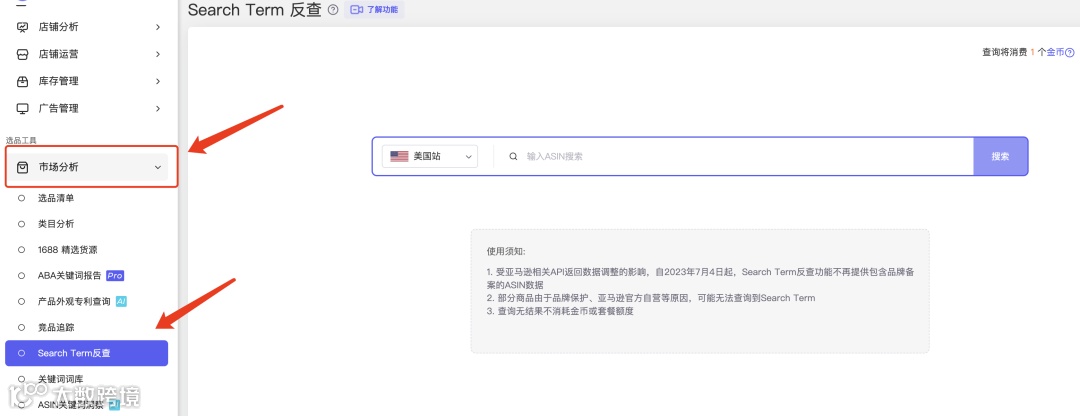The image size is (1080, 416).
Task: Click the 使用须知 heading text
Action: [x=506, y=251]
